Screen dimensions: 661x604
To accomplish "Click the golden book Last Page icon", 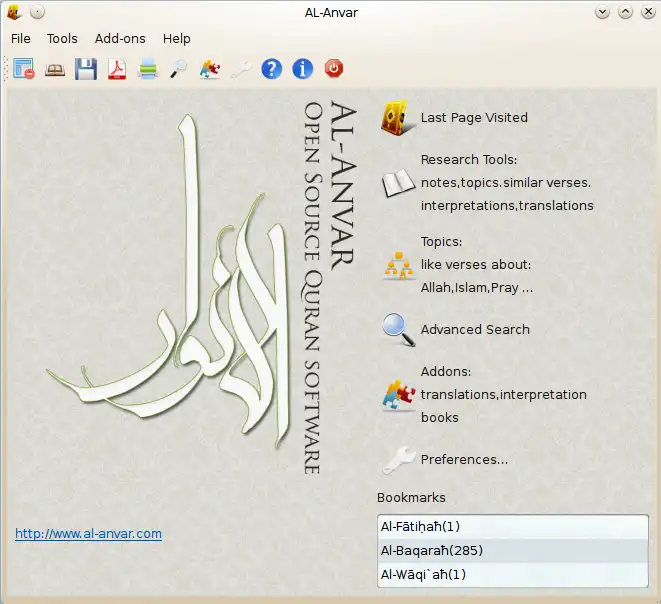I will tap(398, 118).
